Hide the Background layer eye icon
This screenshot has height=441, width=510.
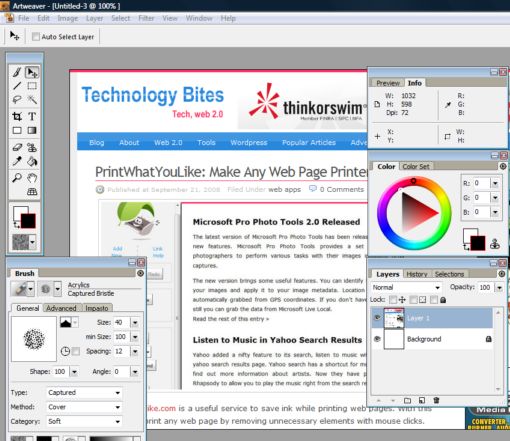377,339
